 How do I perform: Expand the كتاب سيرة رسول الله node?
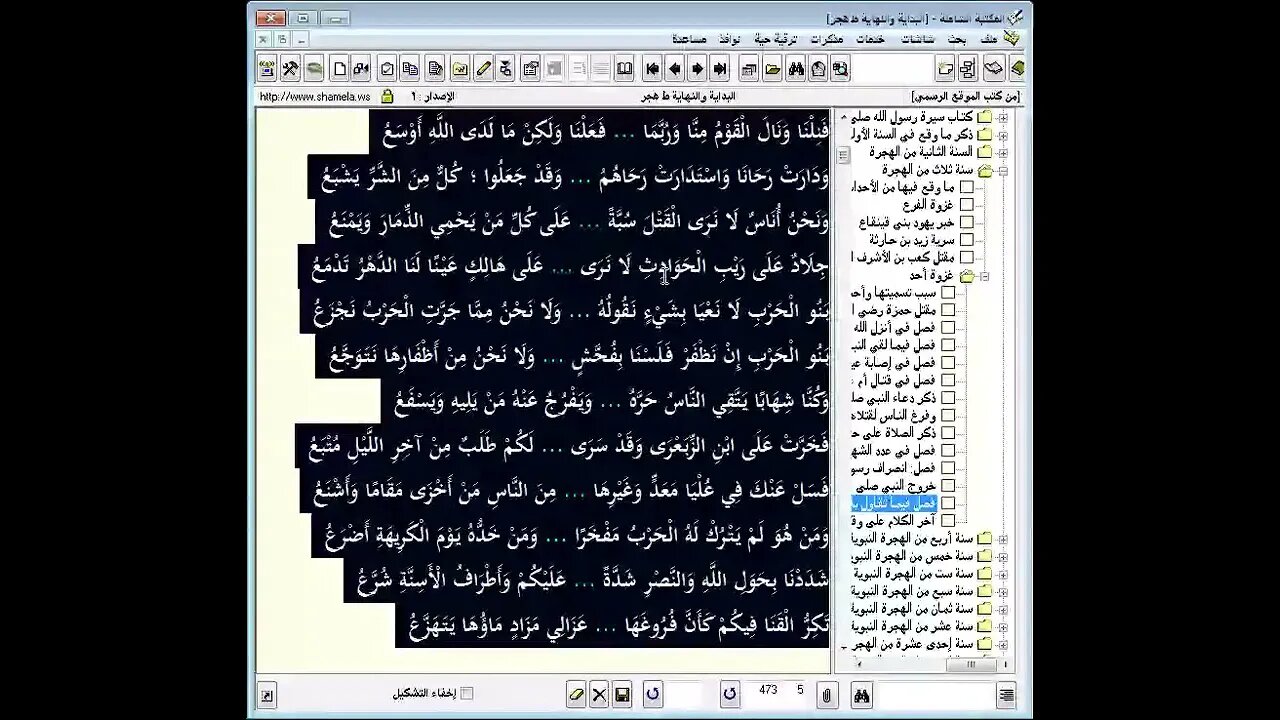pos(1003,117)
